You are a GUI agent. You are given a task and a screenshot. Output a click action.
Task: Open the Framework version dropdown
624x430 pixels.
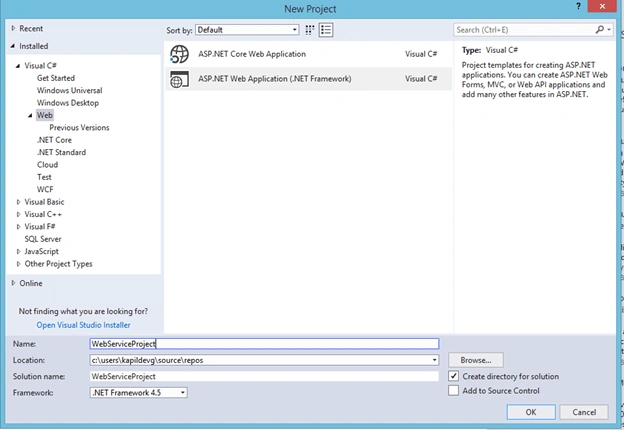(138, 393)
